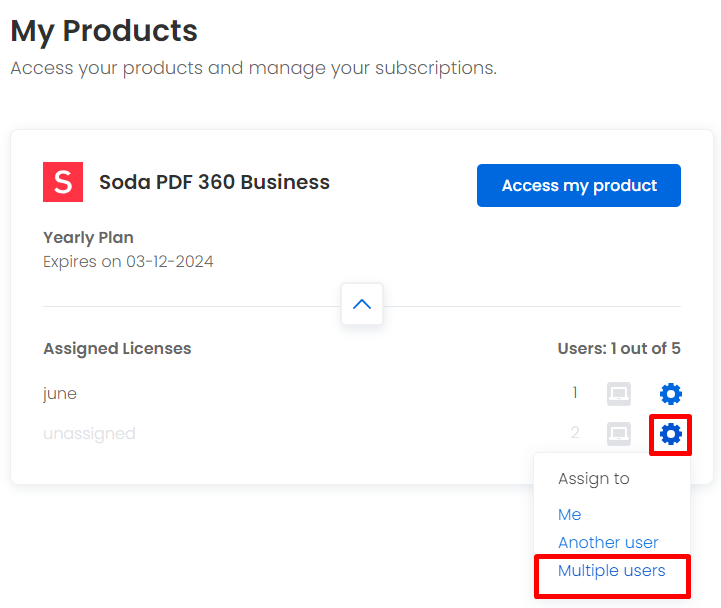Click the red Soda PDF logo icon

[63, 182]
